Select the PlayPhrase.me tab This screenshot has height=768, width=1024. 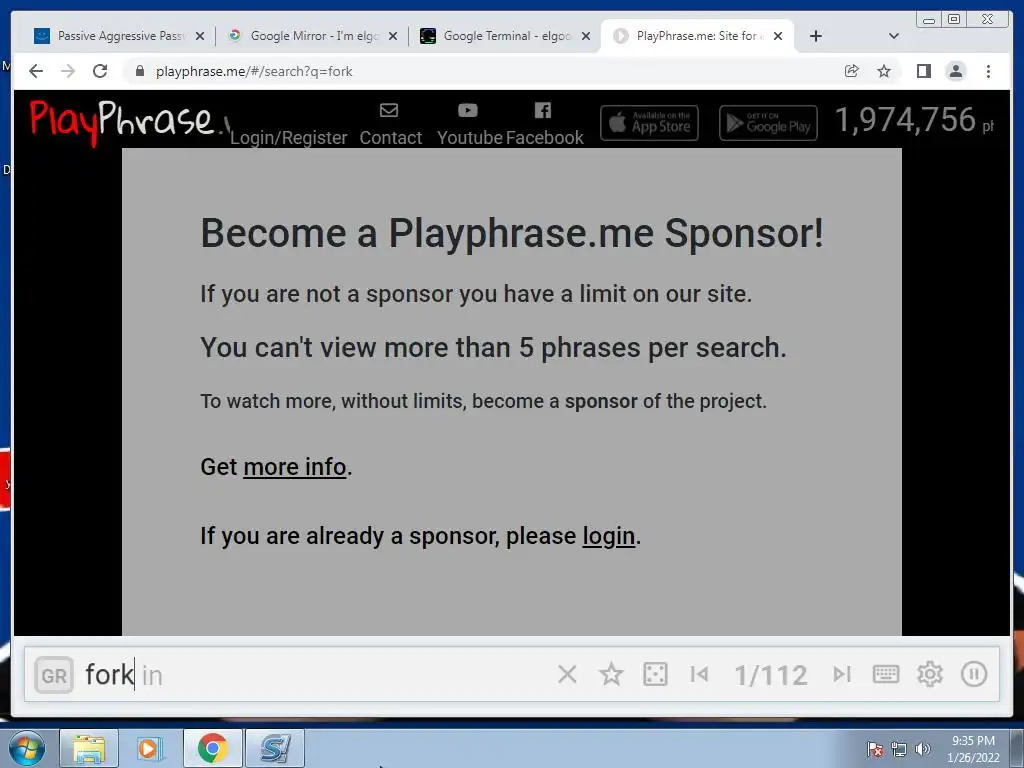point(696,36)
